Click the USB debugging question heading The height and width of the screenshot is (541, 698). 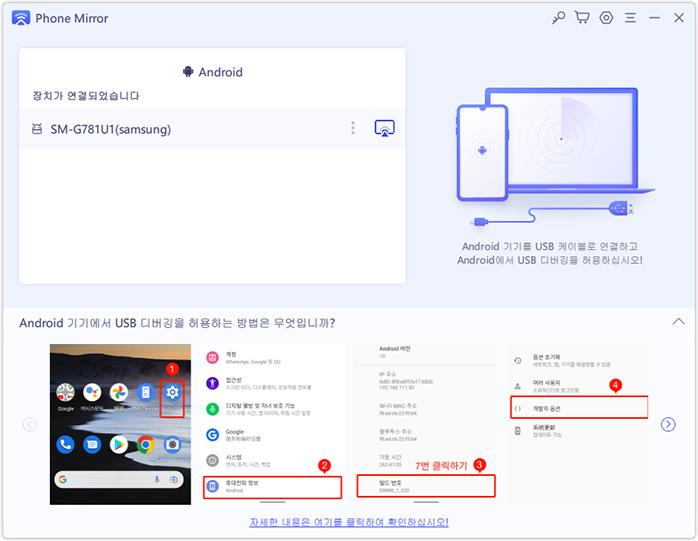[x=177, y=322]
